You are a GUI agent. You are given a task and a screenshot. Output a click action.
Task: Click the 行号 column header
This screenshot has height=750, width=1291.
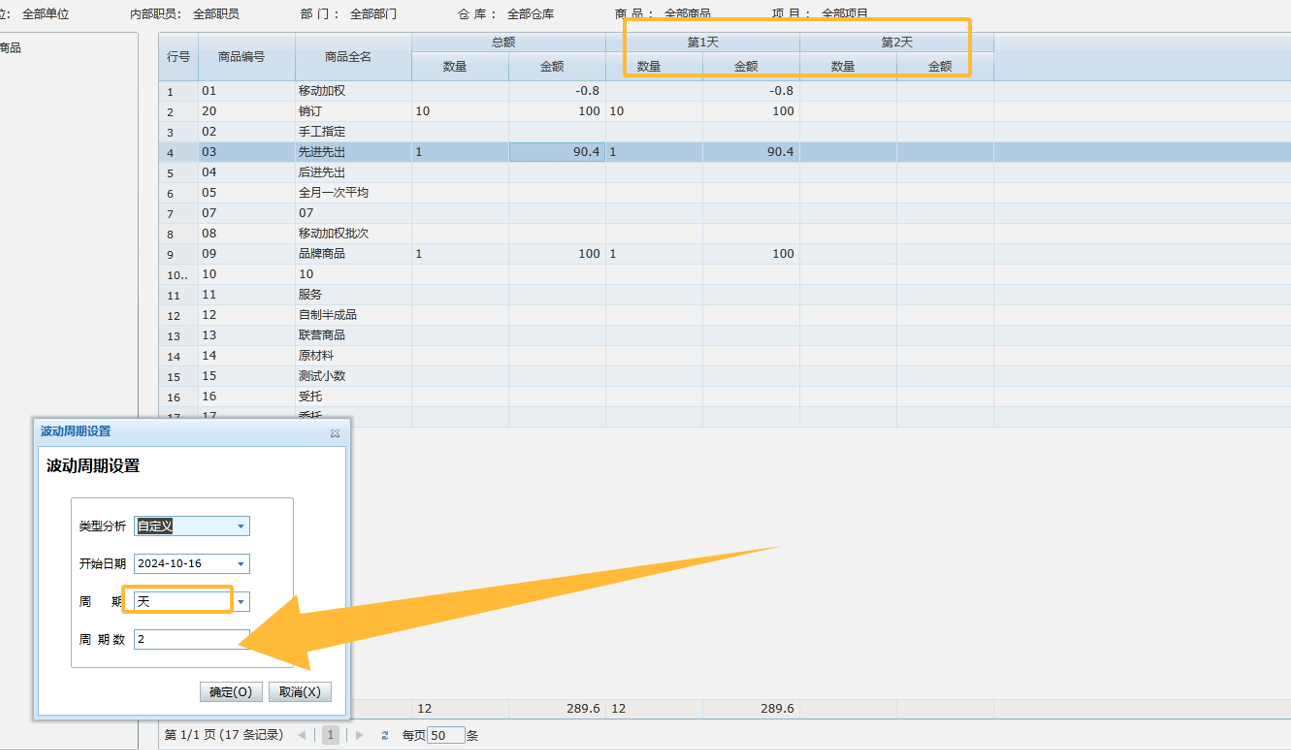click(x=178, y=57)
